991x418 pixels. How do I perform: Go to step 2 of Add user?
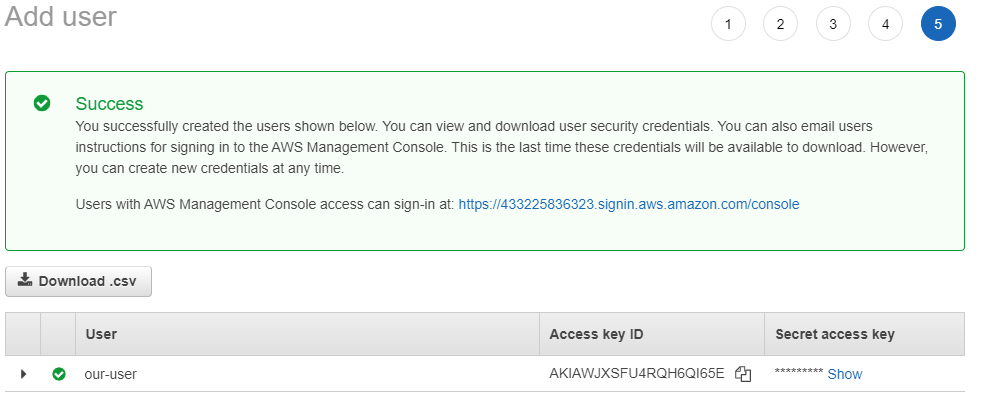[780, 24]
